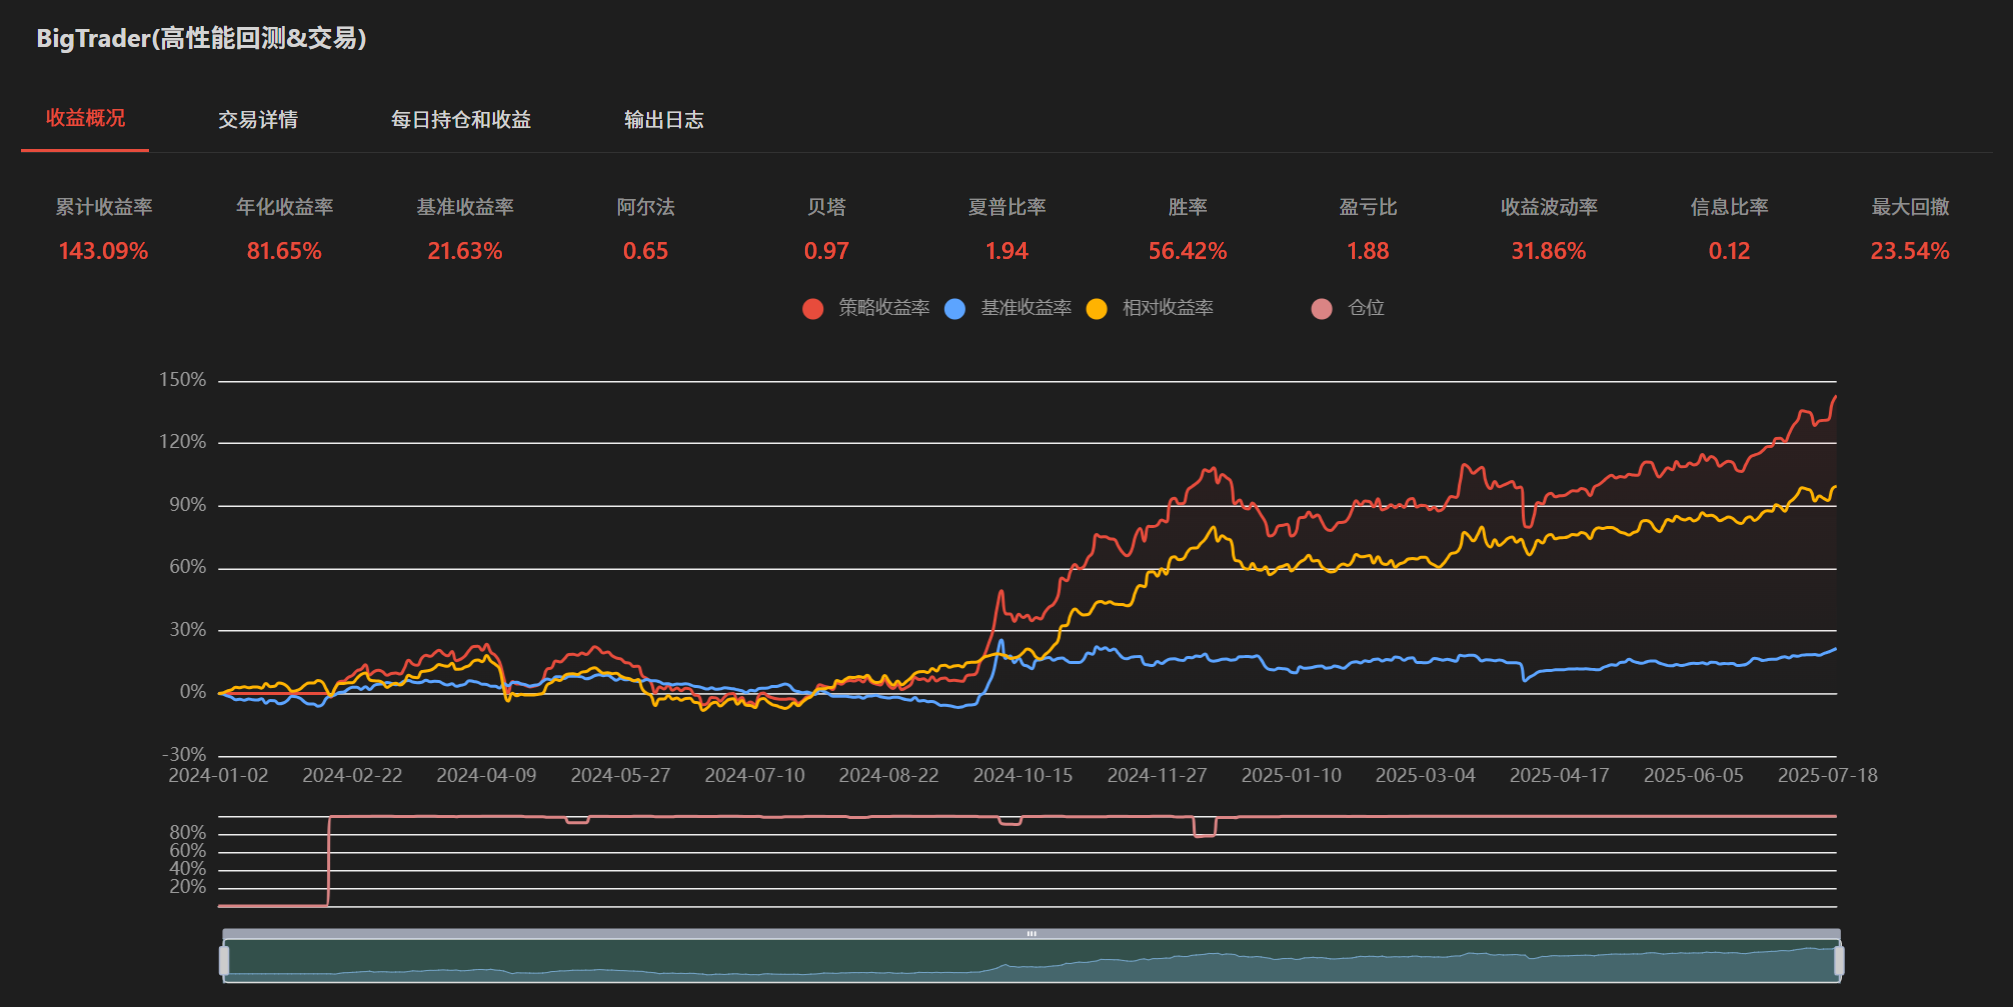Switch to the 交易详情 tab
The image size is (2013, 1007).
(258, 120)
